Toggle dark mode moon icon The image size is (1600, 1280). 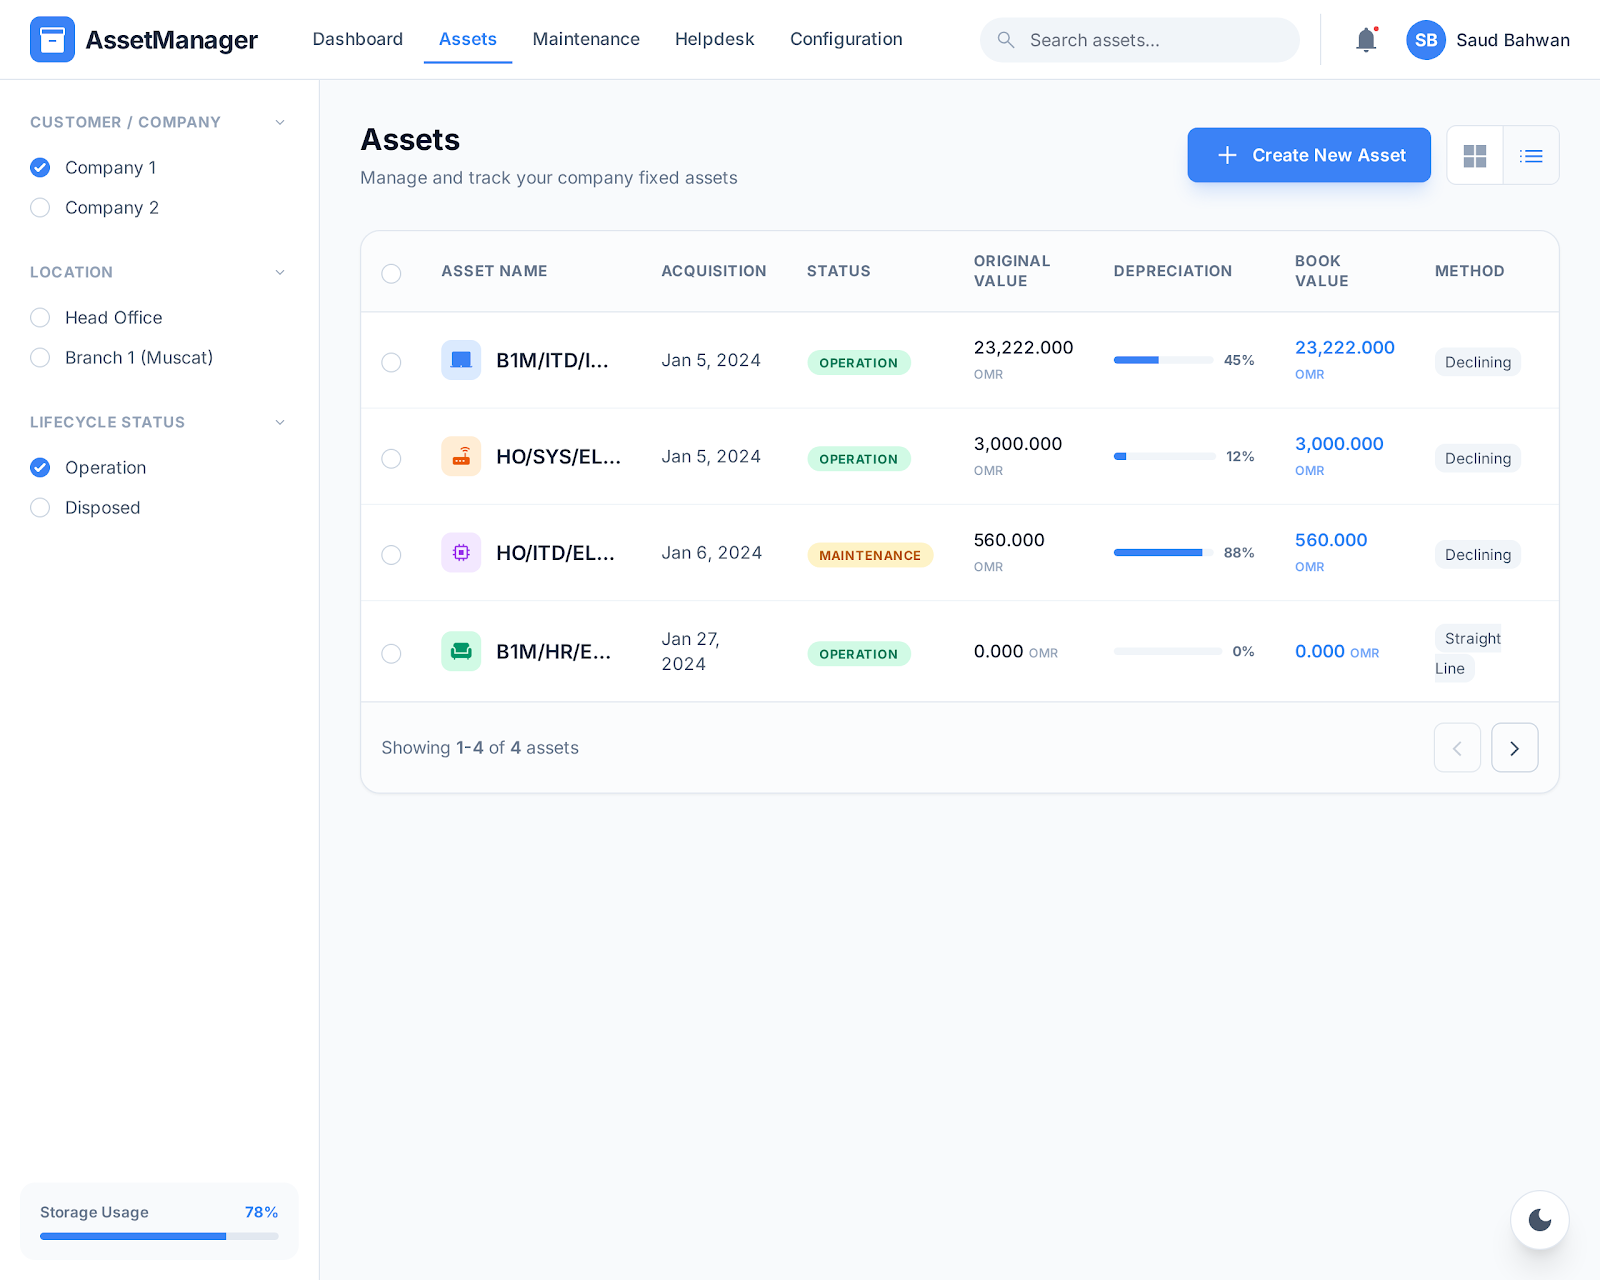coord(1540,1220)
